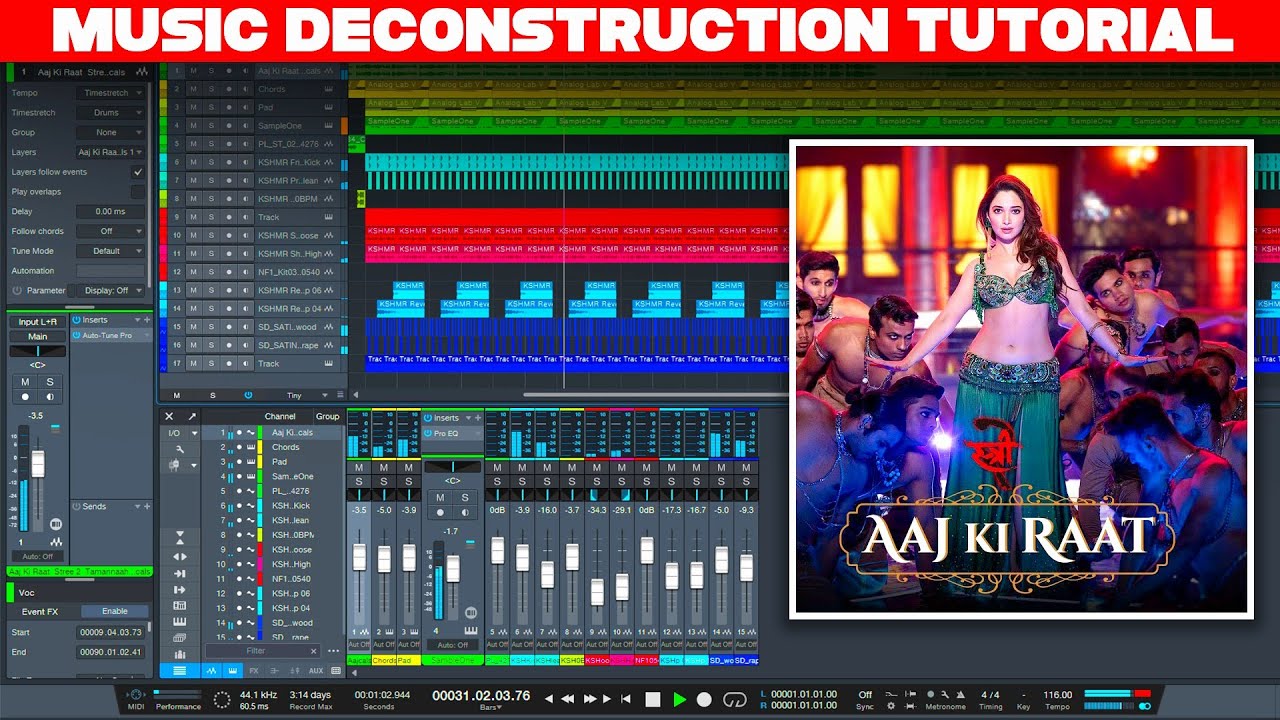This screenshot has width=1280, height=720.
Task: Show audio tracks filter icon in console
Action: [x=212, y=671]
